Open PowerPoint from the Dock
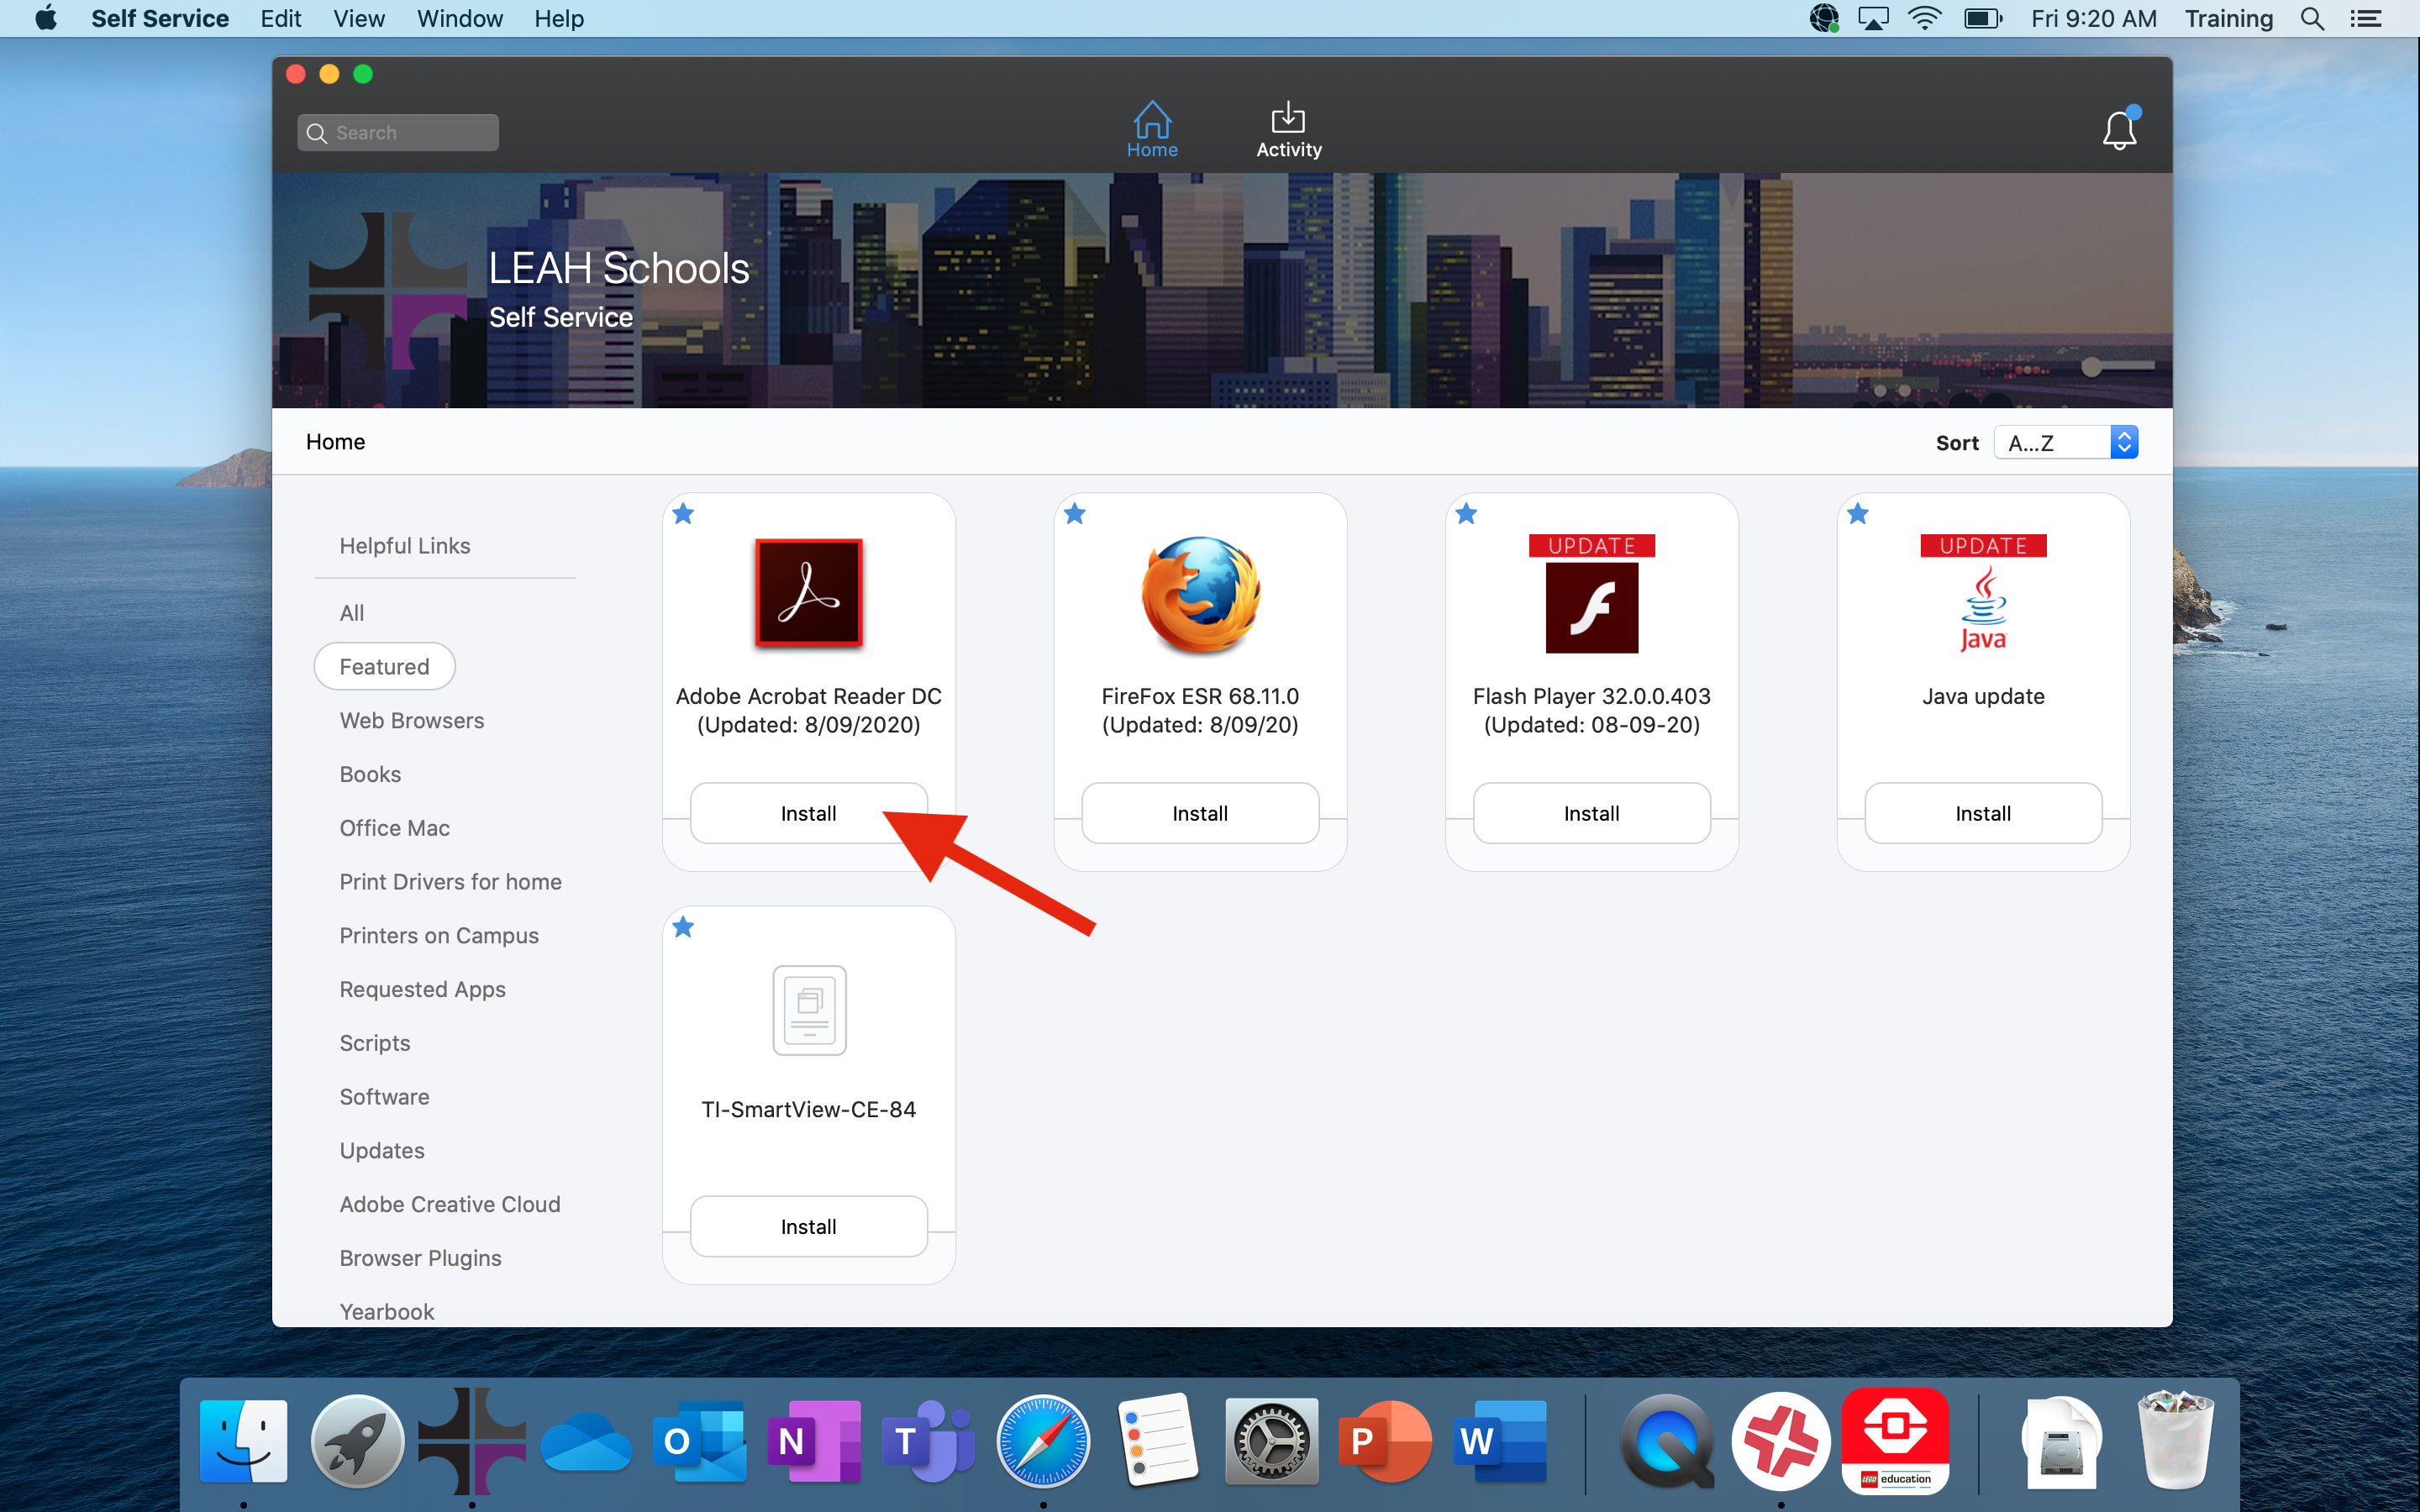The width and height of the screenshot is (2420, 1512). coord(1386,1441)
